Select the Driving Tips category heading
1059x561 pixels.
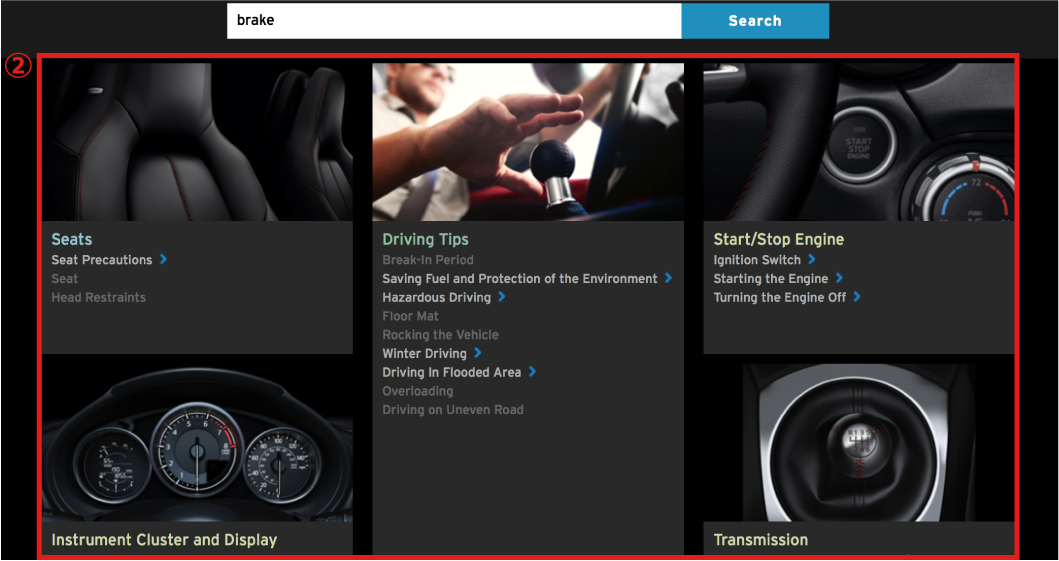click(x=425, y=239)
